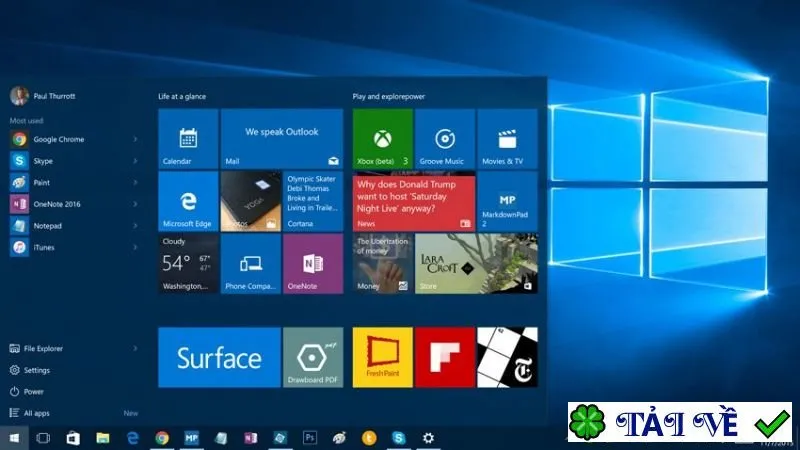This screenshot has height=450, width=800.
Task: Open Movies & TV tile
Action: 507,139
